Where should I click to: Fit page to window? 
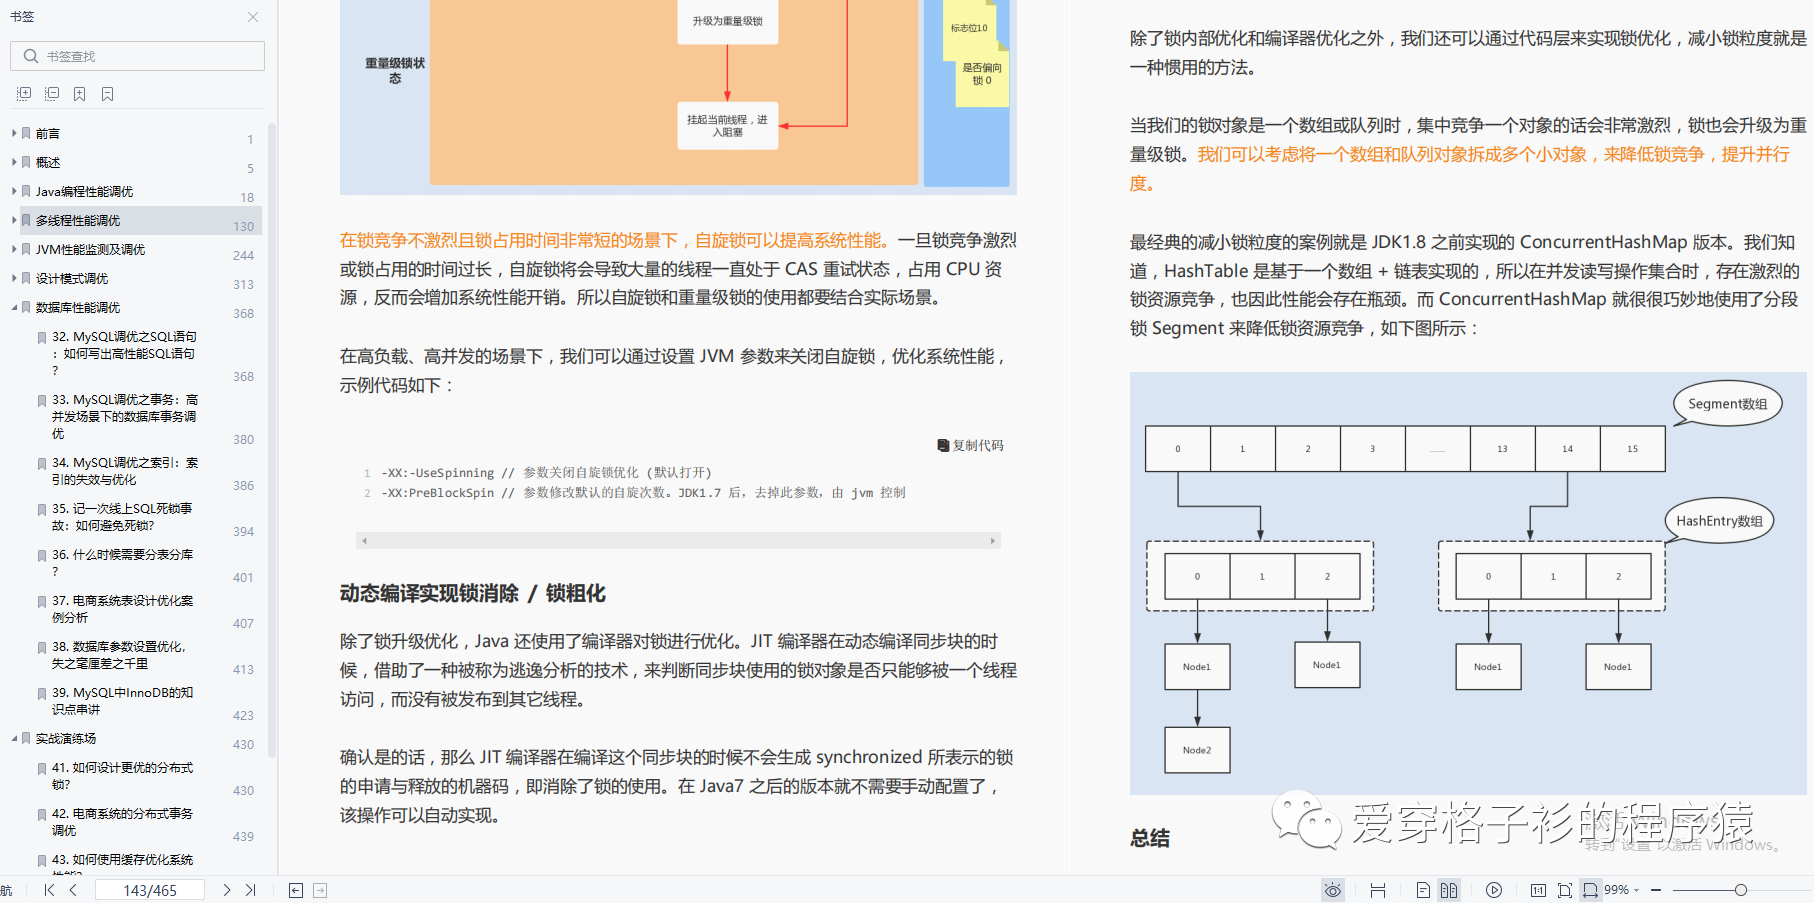pos(1565,889)
